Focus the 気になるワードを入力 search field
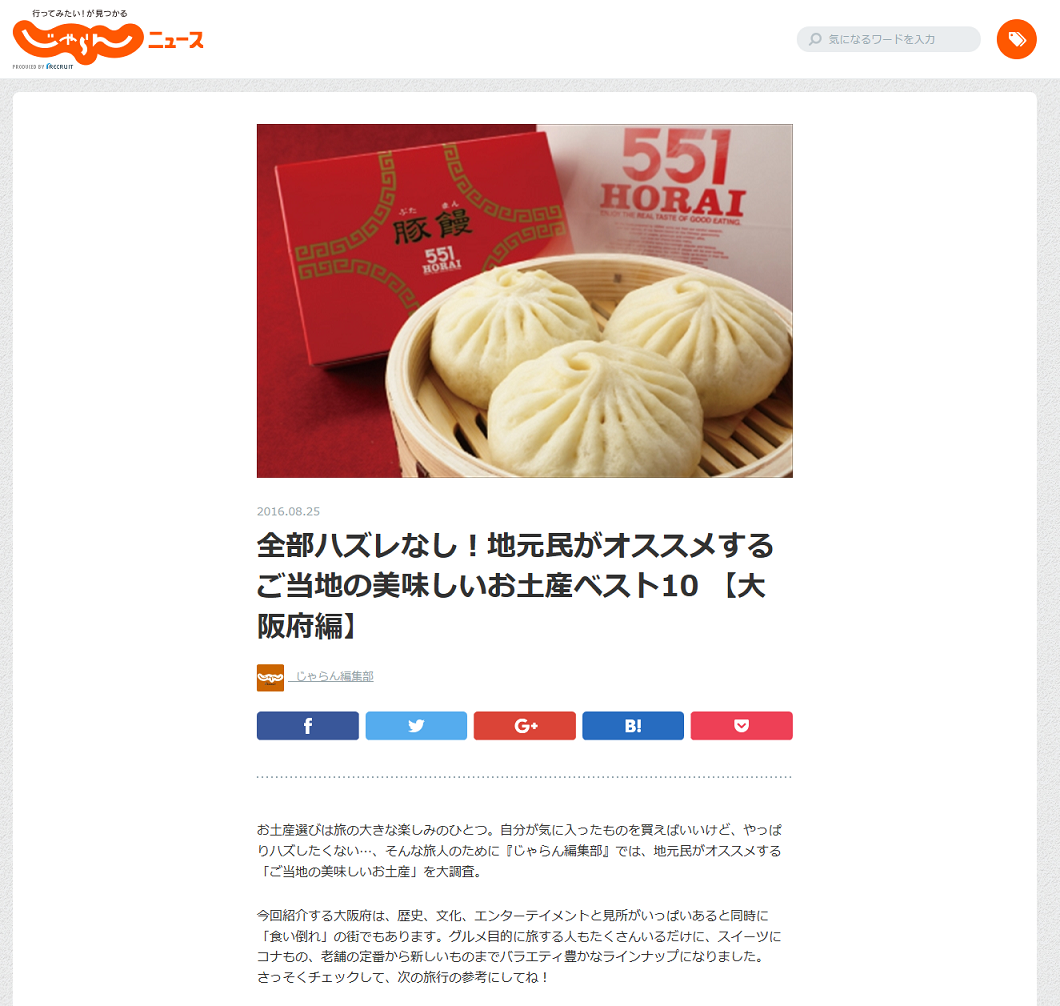The image size is (1060, 1006). [888, 39]
